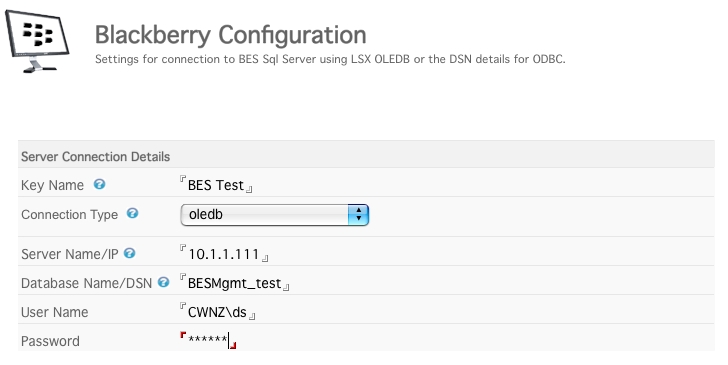Viewport: 728px width, 365px height.
Task: Select the BESMgmt_test database field
Action: click(x=234, y=283)
